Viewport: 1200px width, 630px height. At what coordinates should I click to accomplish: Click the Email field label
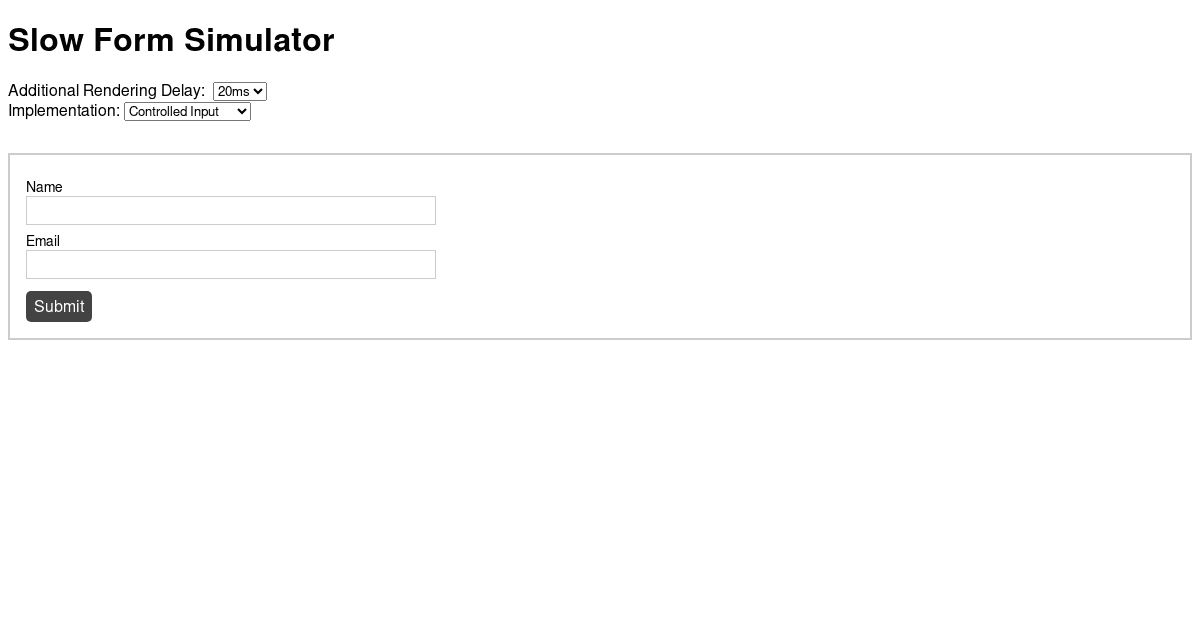(x=42, y=241)
